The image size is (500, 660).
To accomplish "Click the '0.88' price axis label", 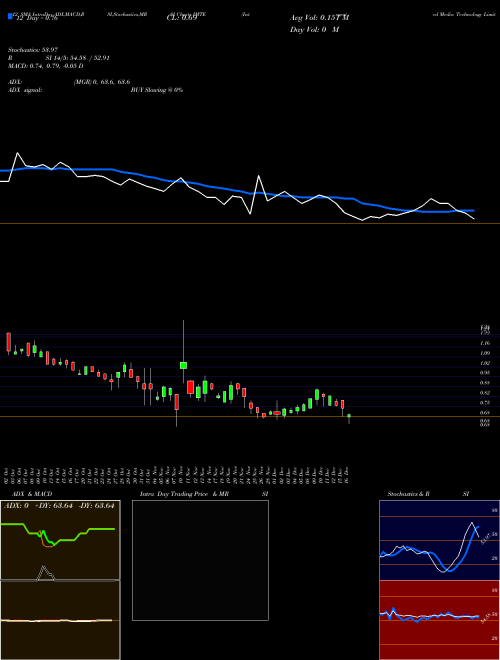I will point(485,383).
